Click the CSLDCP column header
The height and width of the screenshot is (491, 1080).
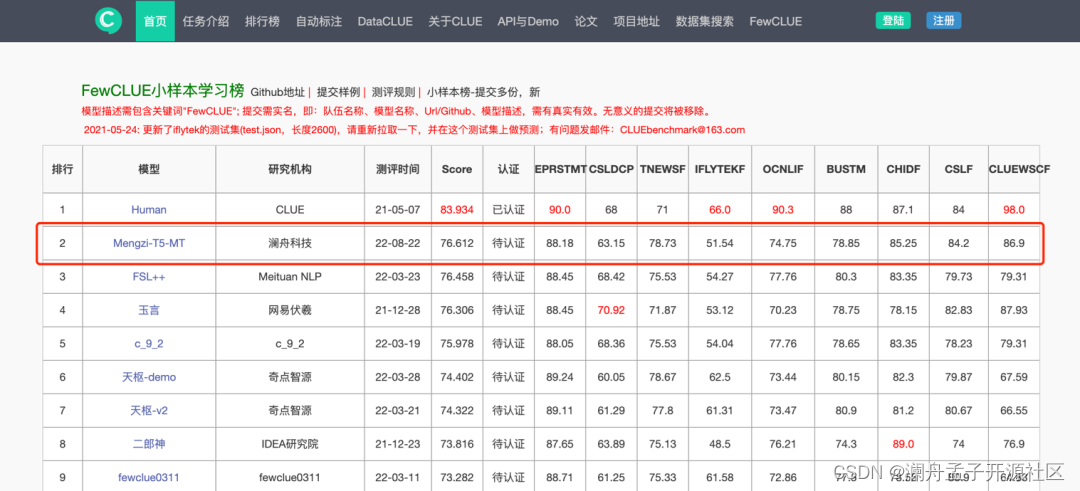[611, 169]
